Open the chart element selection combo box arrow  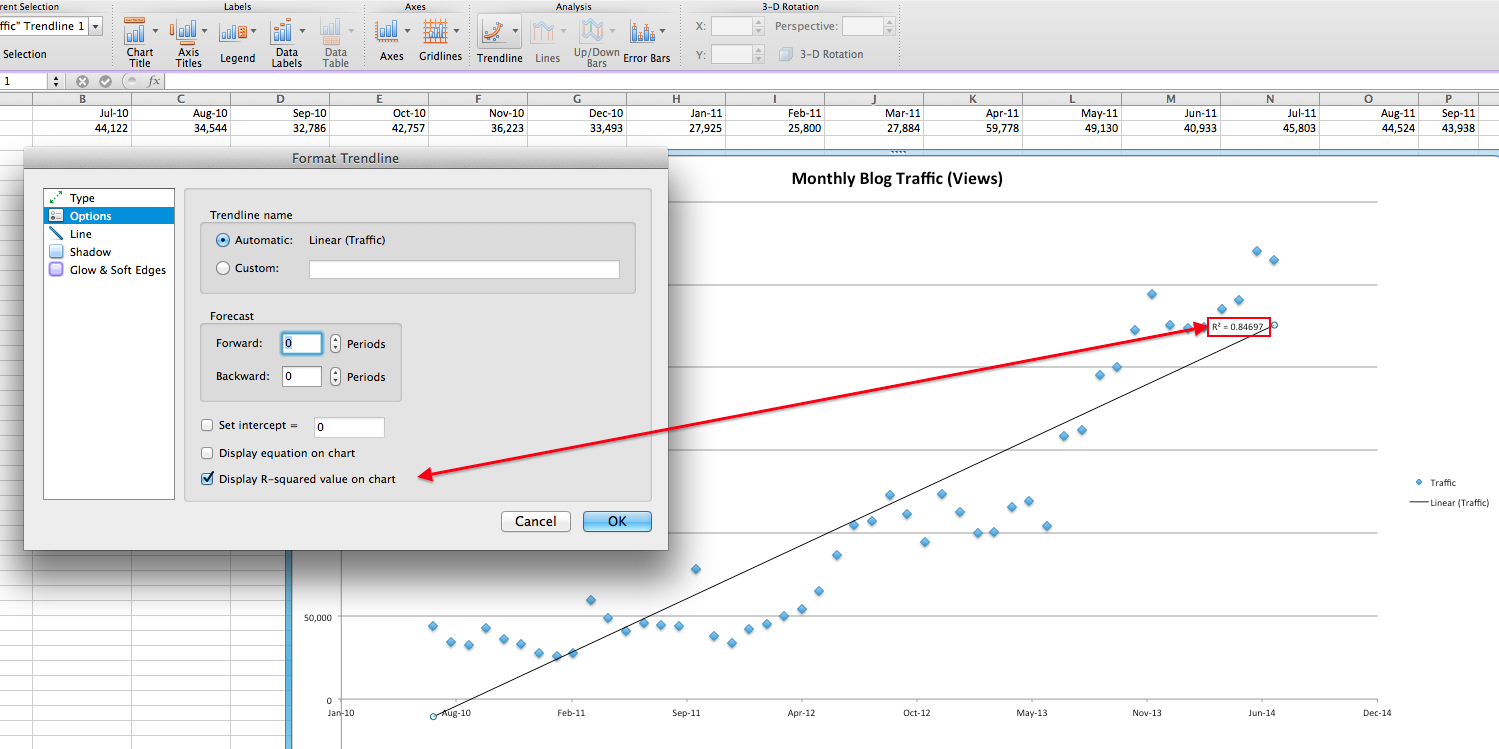pyautogui.click(x=95, y=26)
